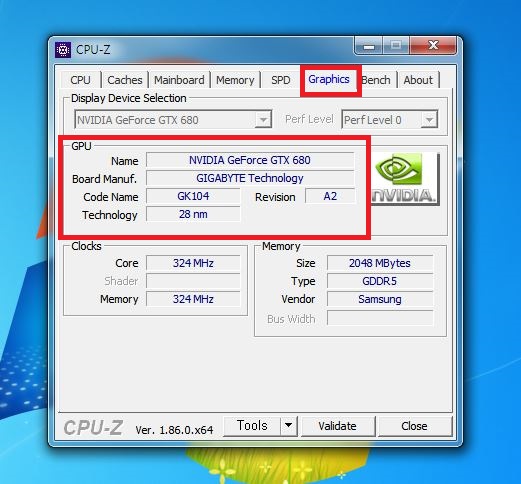This screenshot has height=484, width=521.
Task: Go to the Mainboard tab
Action: pyautogui.click(x=179, y=80)
